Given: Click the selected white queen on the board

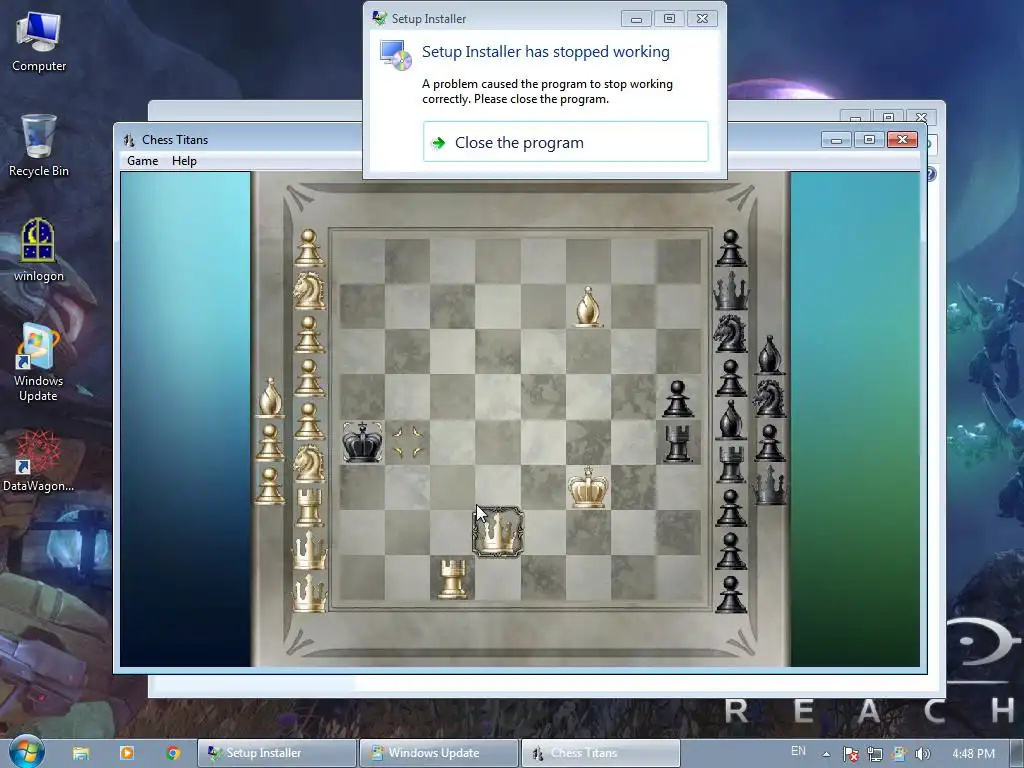Looking at the screenshot, I should (x=498, y=532).
